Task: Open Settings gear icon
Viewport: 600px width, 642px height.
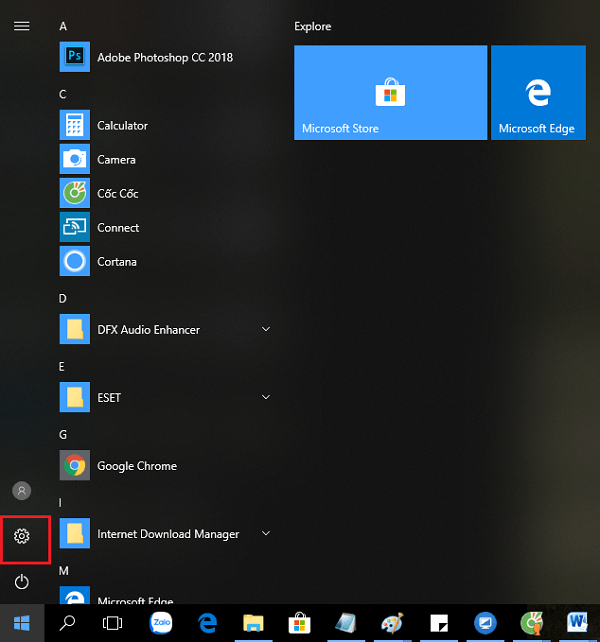Action: pyautogui.click(x=22, y=537)
